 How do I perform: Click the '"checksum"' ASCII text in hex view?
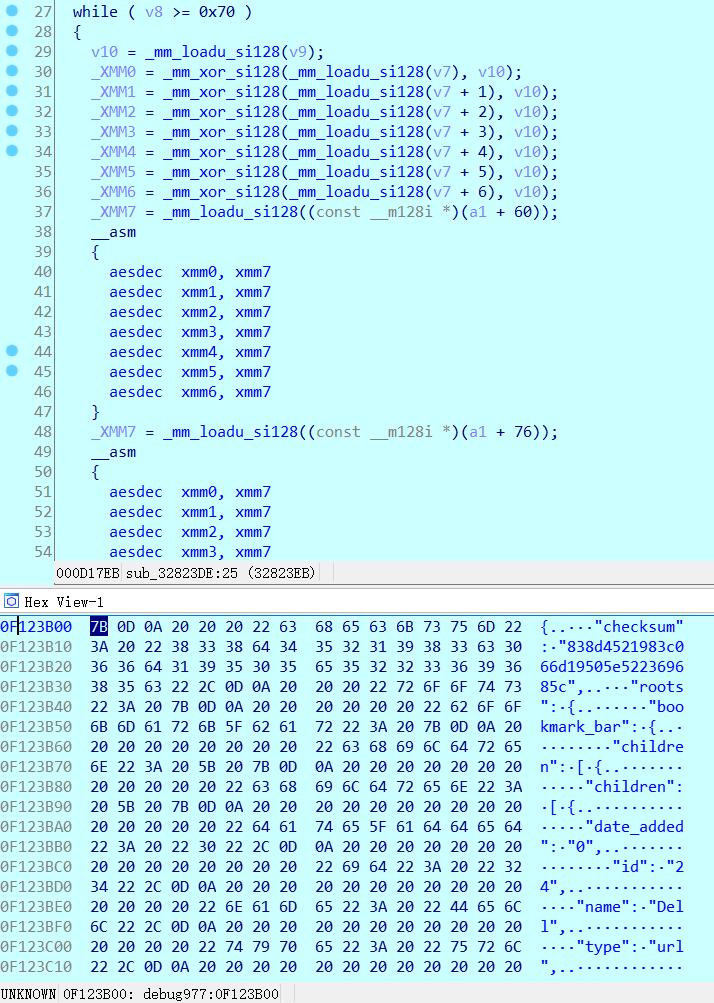pyautogui.click(x=639, y=626)
